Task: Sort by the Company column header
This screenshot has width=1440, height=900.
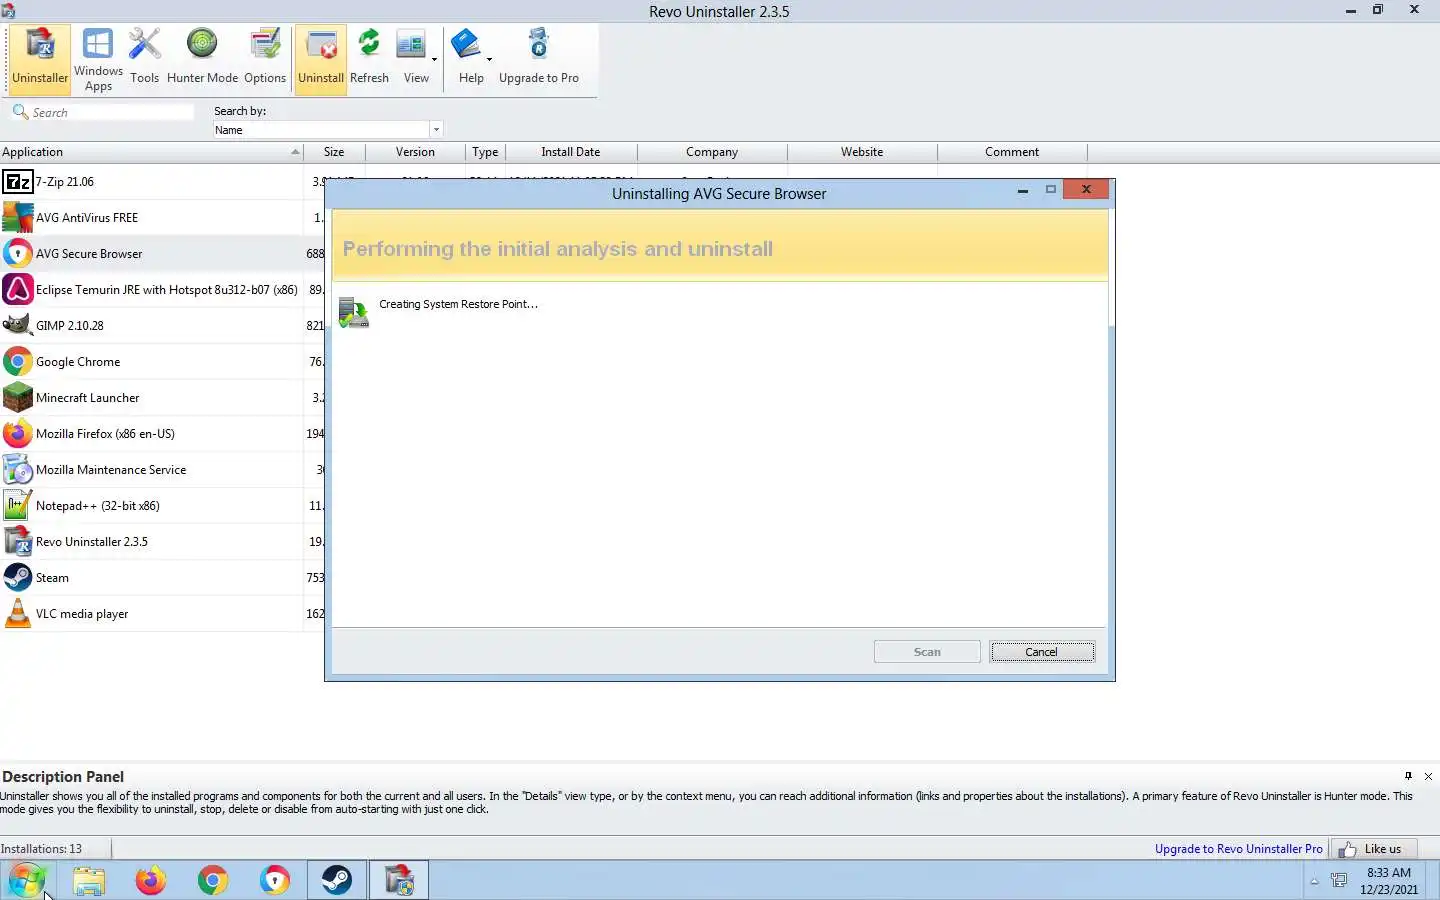Action: 712,152
